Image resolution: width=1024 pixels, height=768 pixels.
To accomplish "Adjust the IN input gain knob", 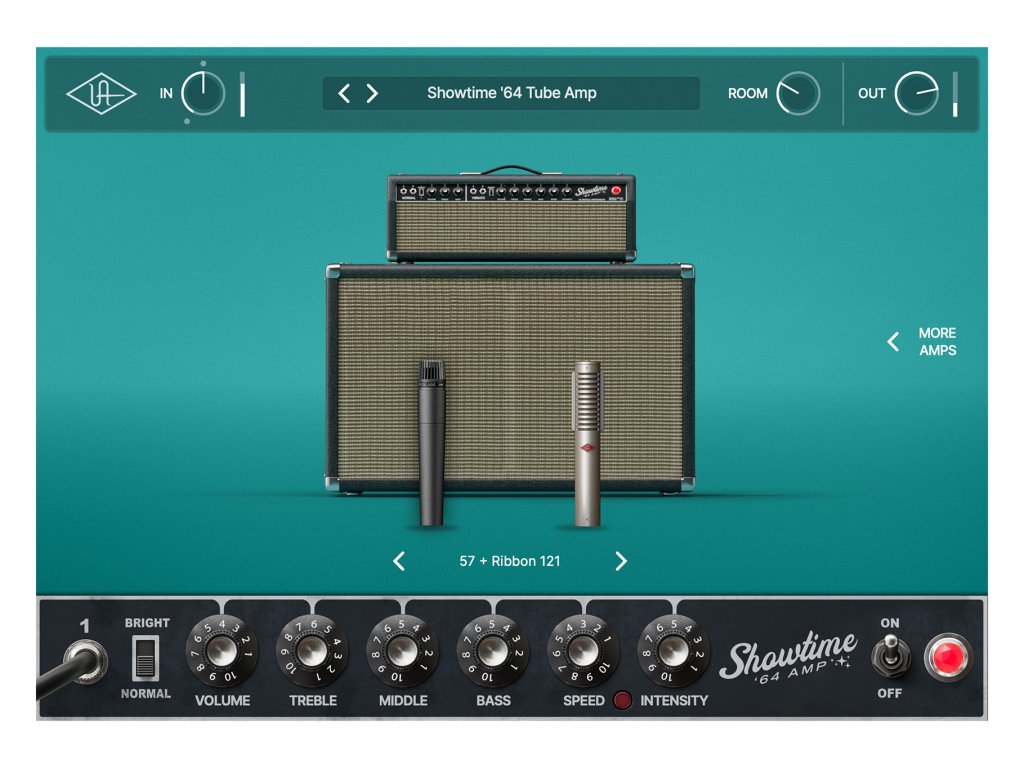I will 202,93.
